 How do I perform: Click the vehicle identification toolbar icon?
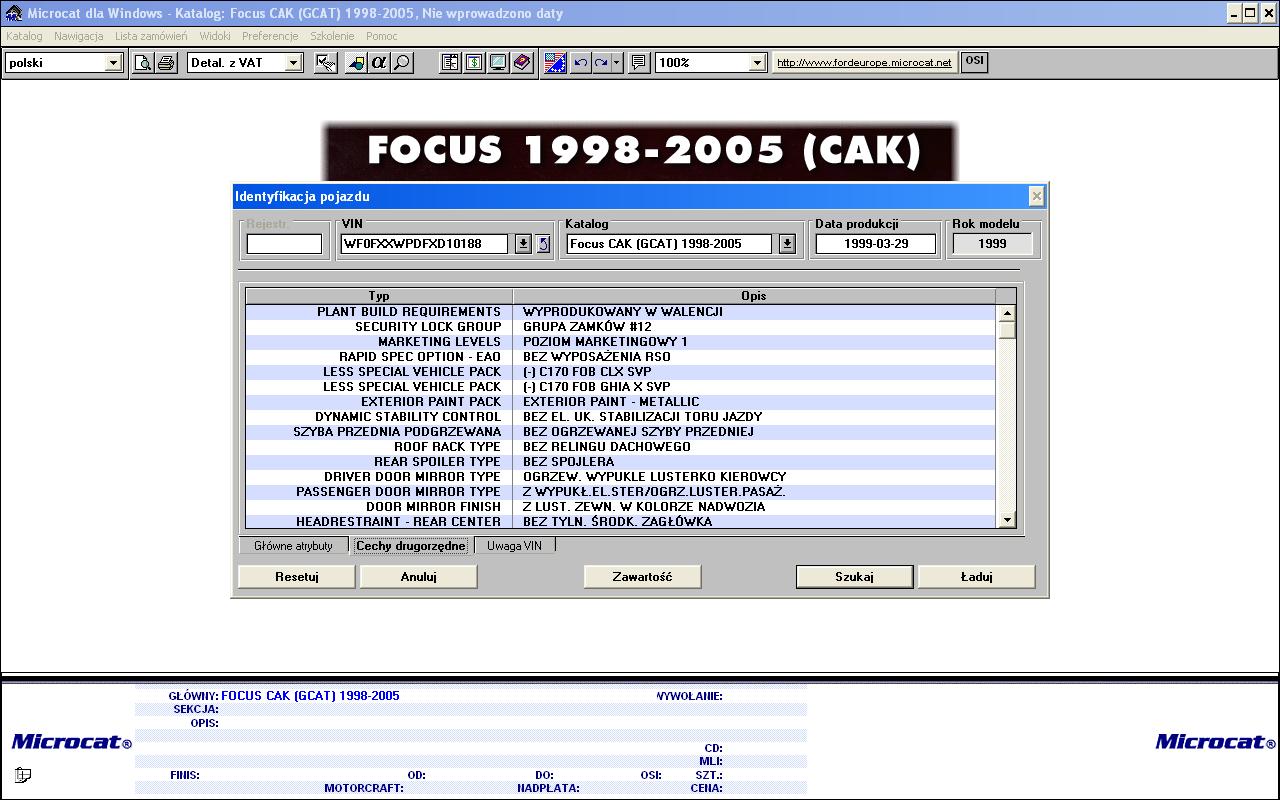325,63
